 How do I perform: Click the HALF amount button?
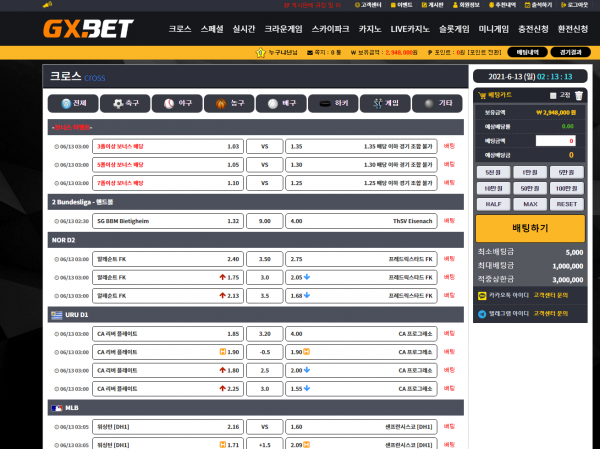pos(494,204)
